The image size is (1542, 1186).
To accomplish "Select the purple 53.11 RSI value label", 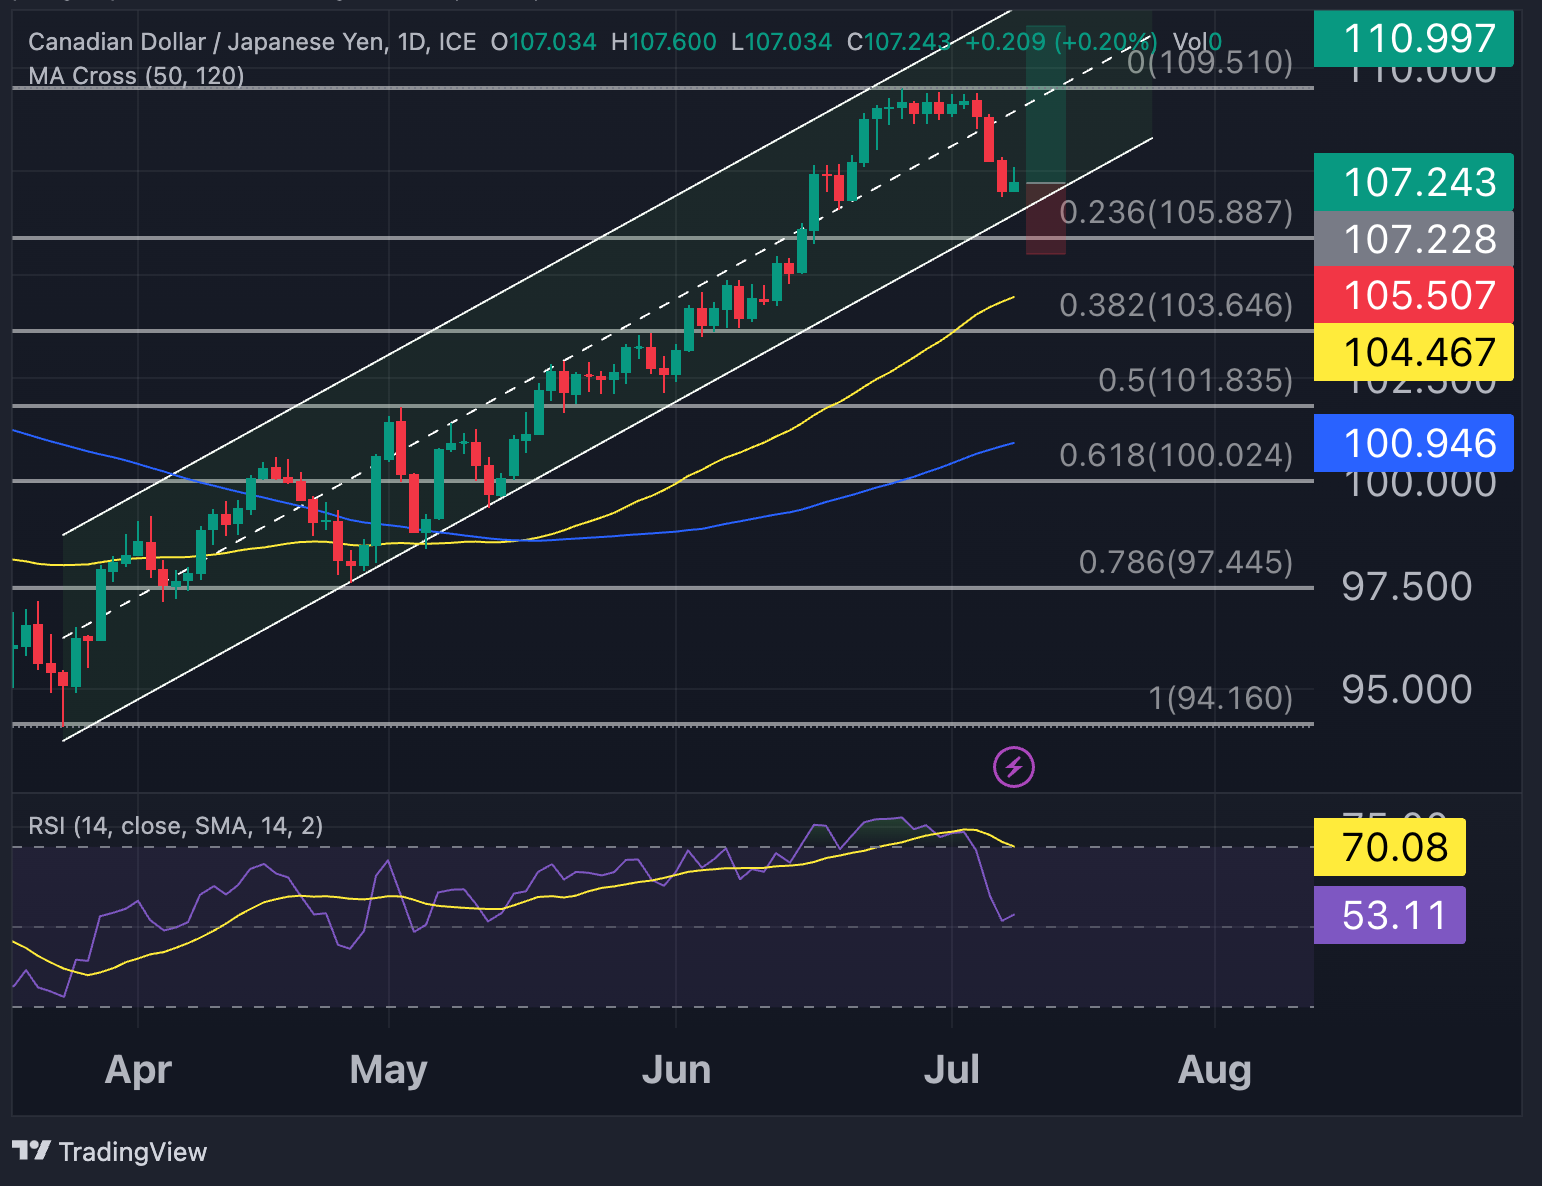I will [1389, 913].
